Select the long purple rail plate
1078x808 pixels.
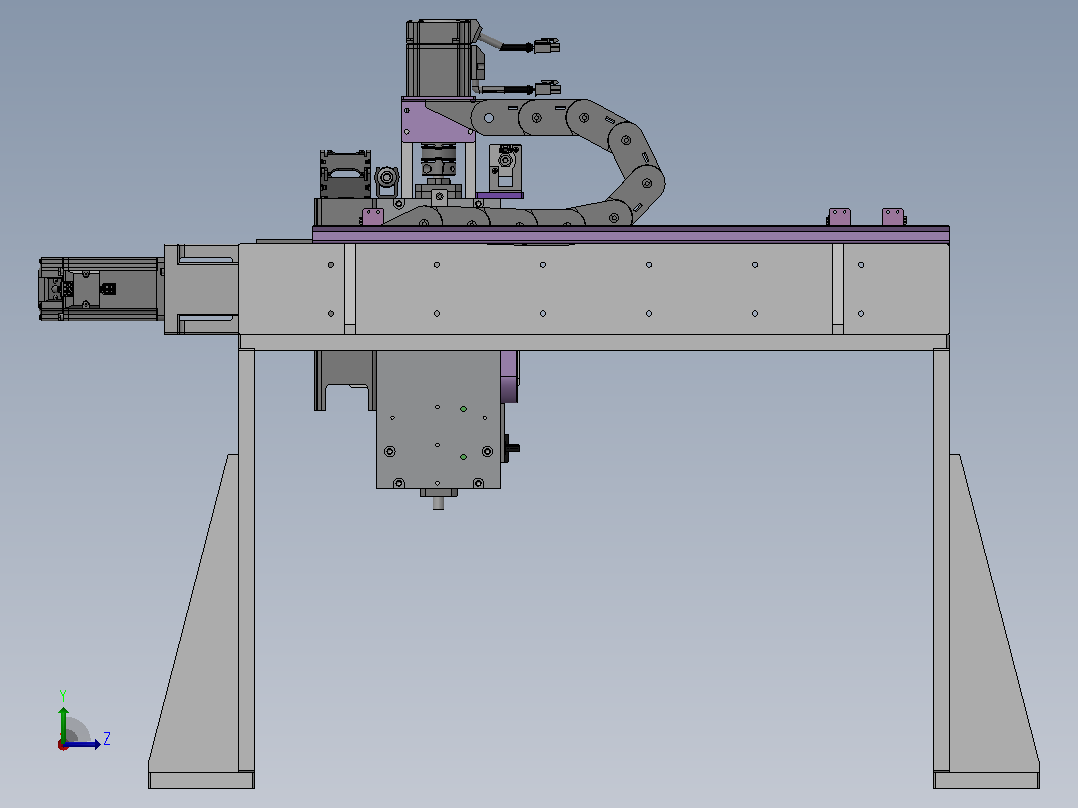[x=630, y=234]
